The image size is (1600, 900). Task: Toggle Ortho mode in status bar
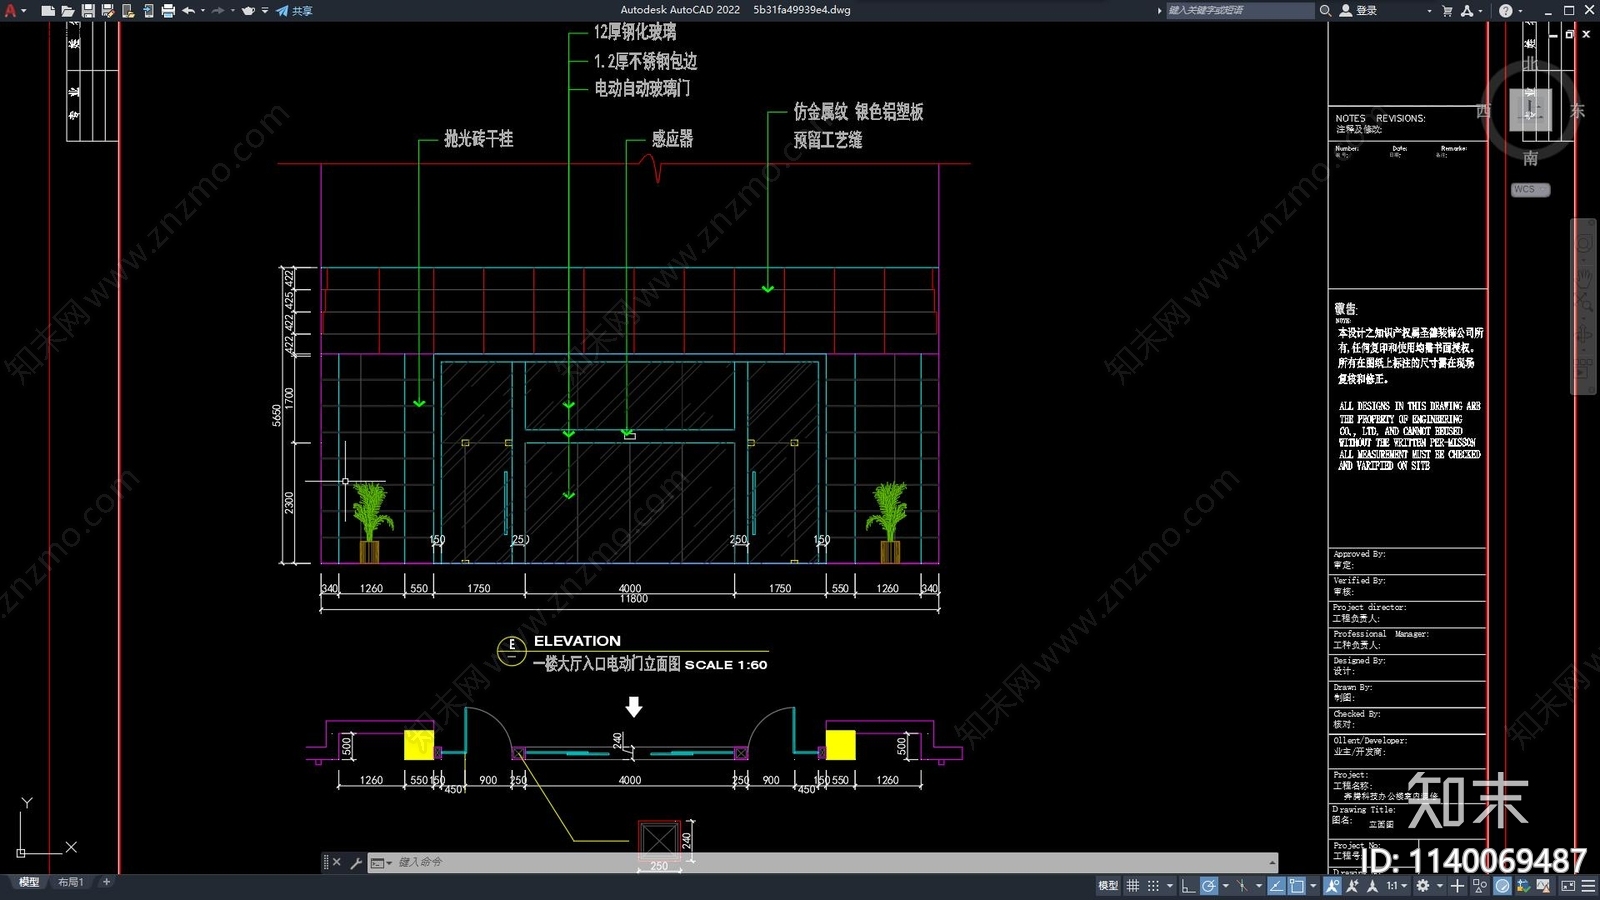pyautogui.click(x=1188, y=886)
